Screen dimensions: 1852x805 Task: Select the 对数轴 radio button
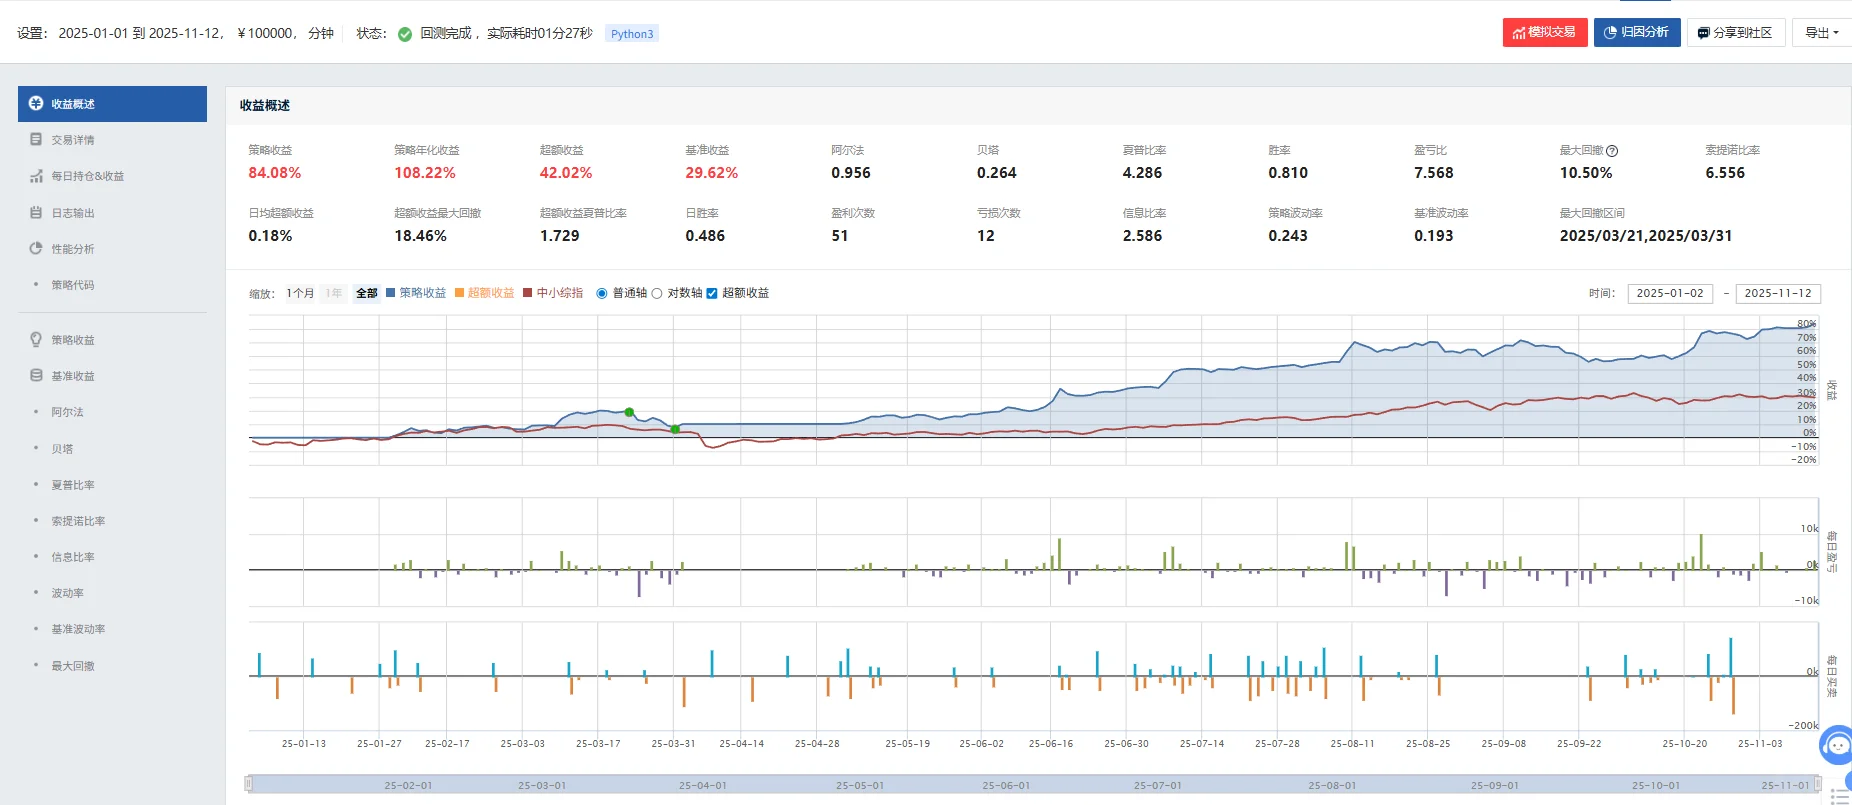coord(657,293)
